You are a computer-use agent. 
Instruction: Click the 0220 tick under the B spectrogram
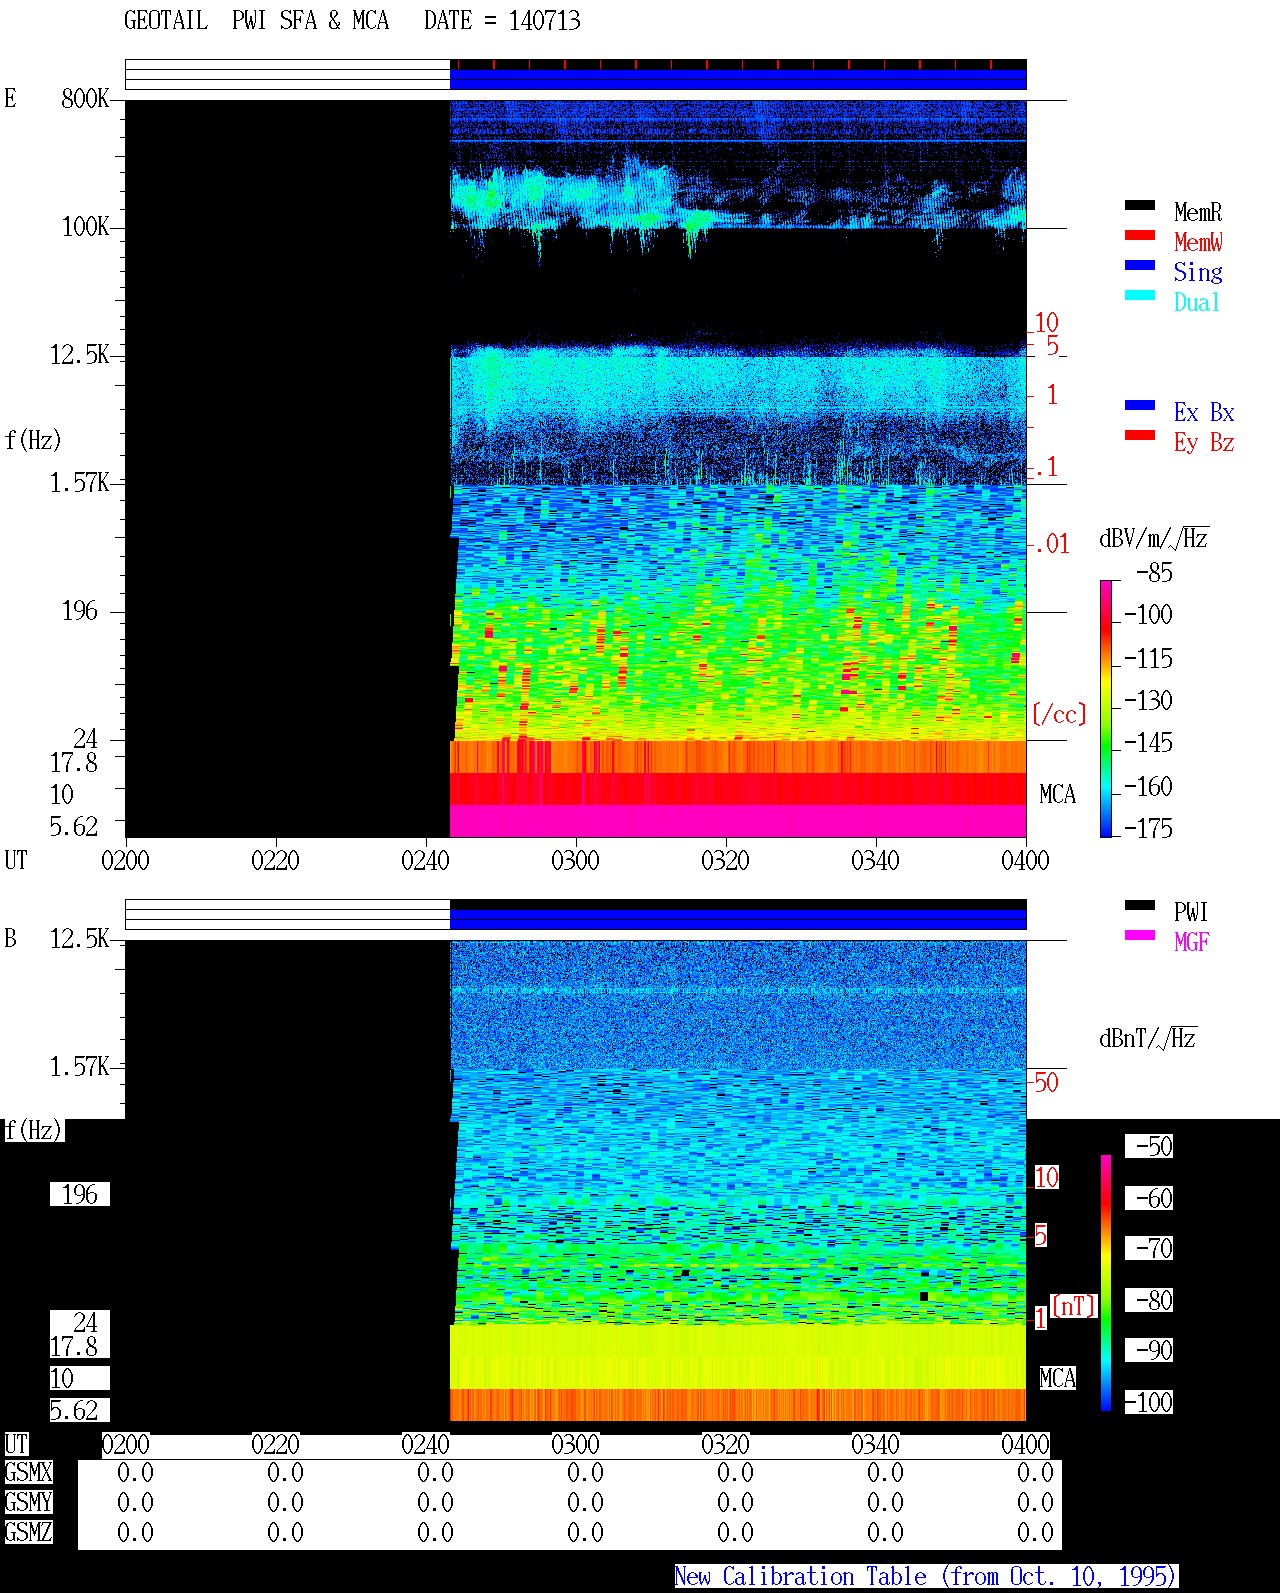pyautogui.click(x=275, y=1444)
